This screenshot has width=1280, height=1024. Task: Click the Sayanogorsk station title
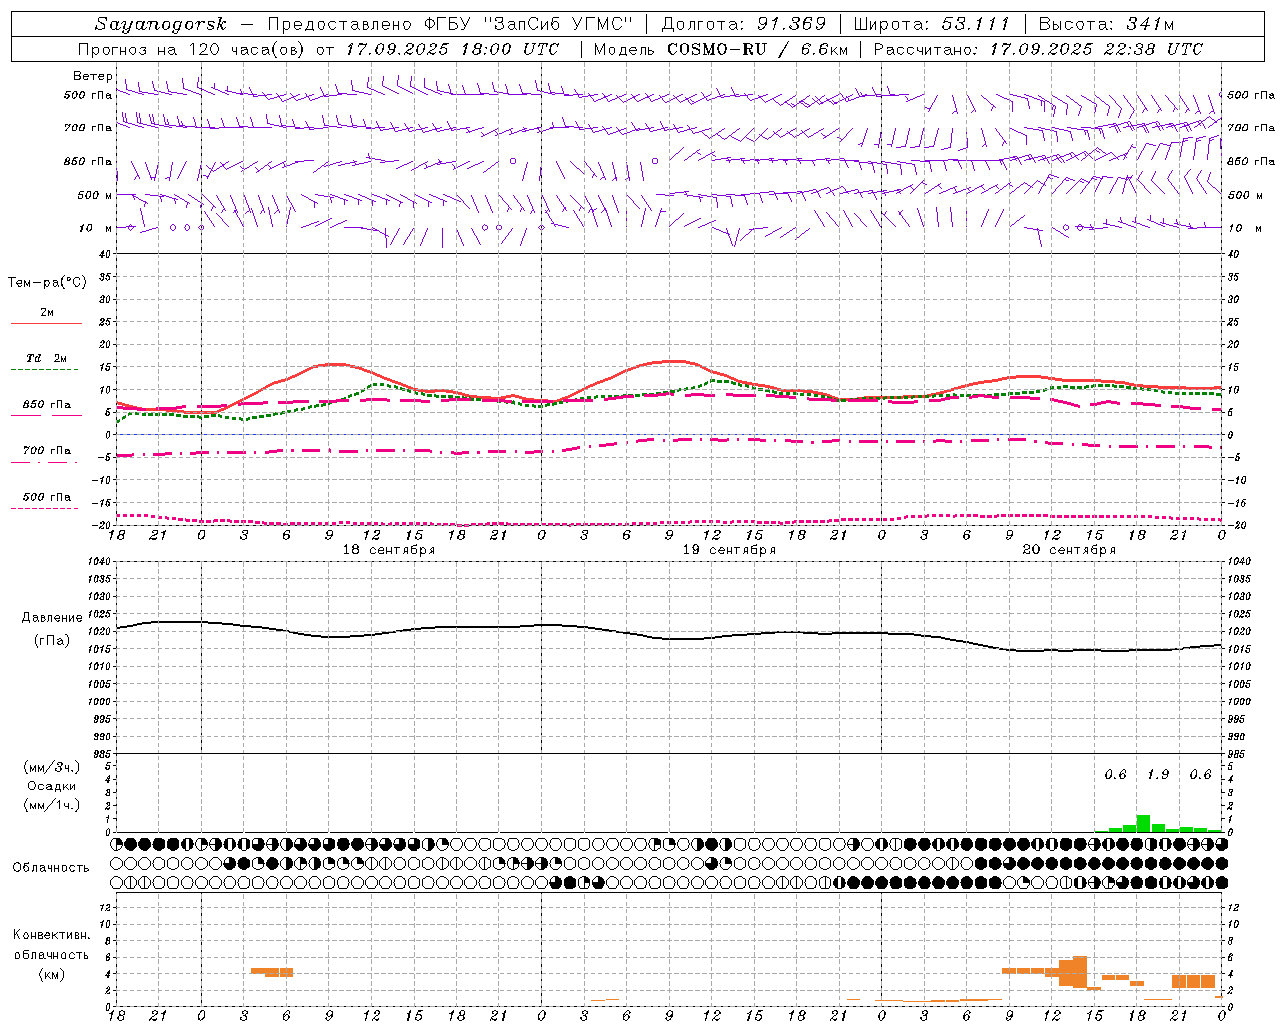tap(161, 24)
